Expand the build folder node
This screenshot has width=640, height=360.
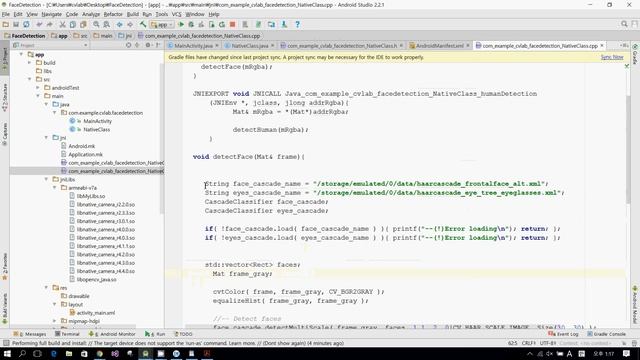click(x=29, y=63)
